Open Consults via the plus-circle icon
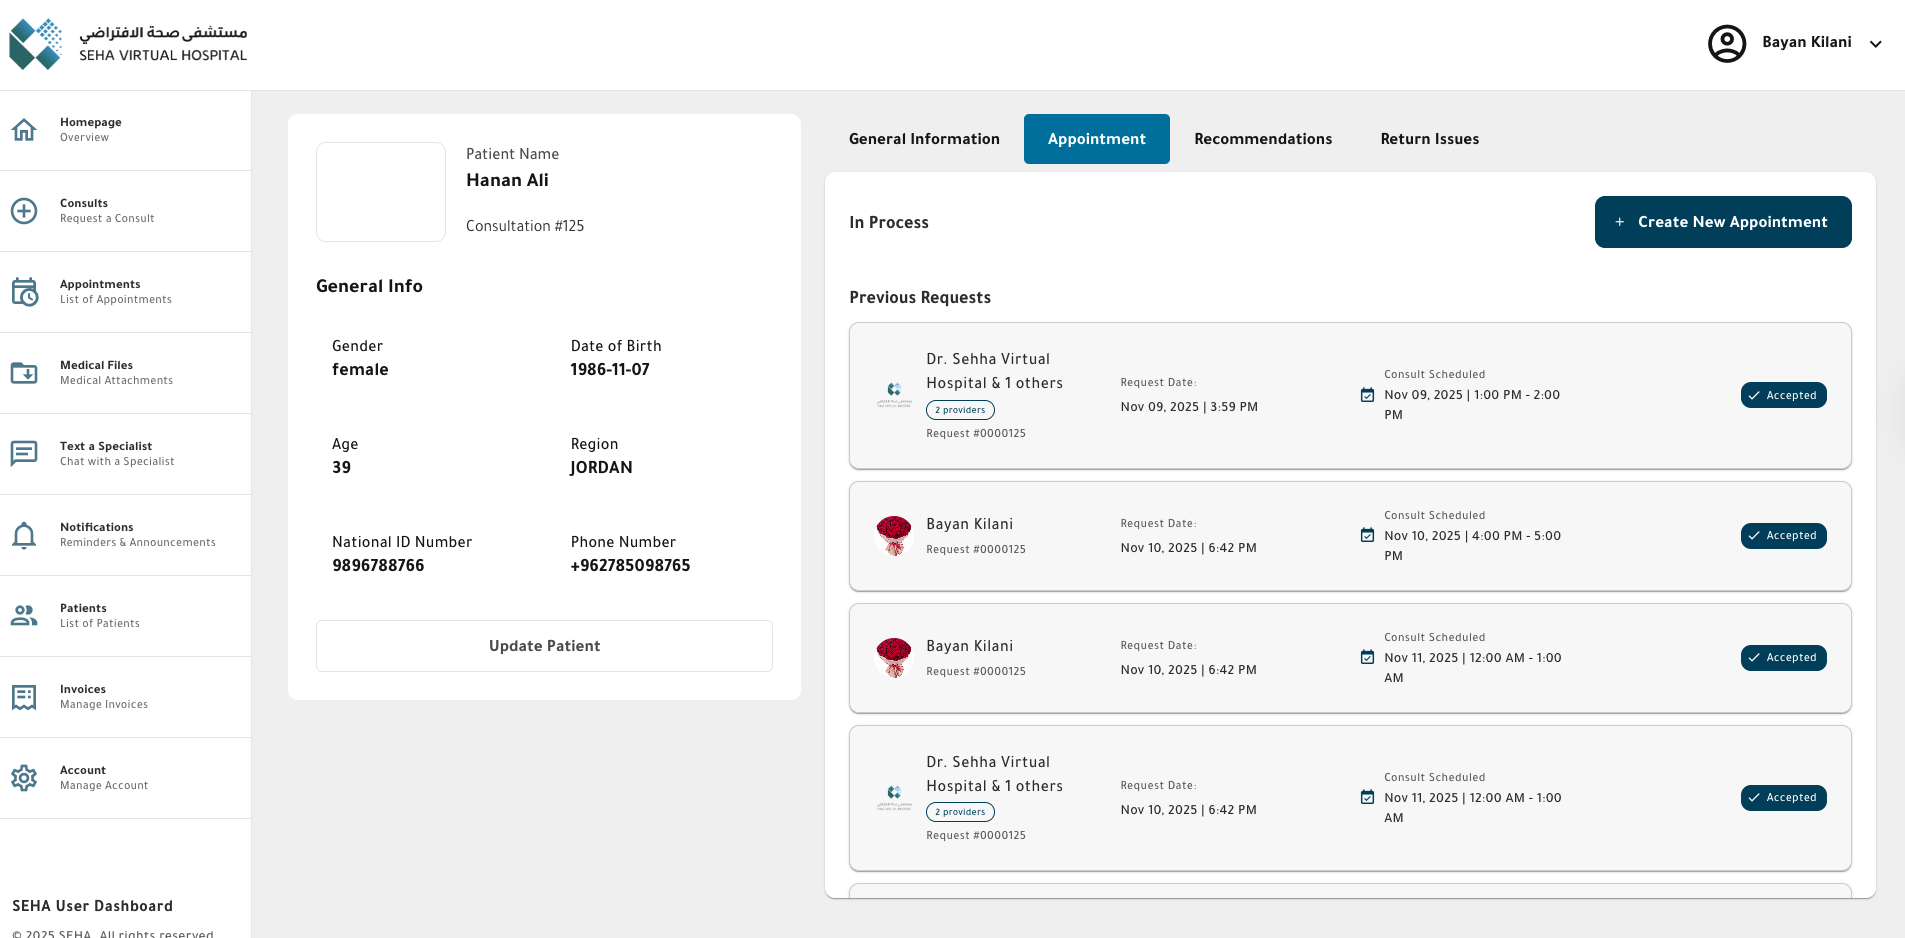The height and width of the screenshot is (938, 1905). (24, 211)
